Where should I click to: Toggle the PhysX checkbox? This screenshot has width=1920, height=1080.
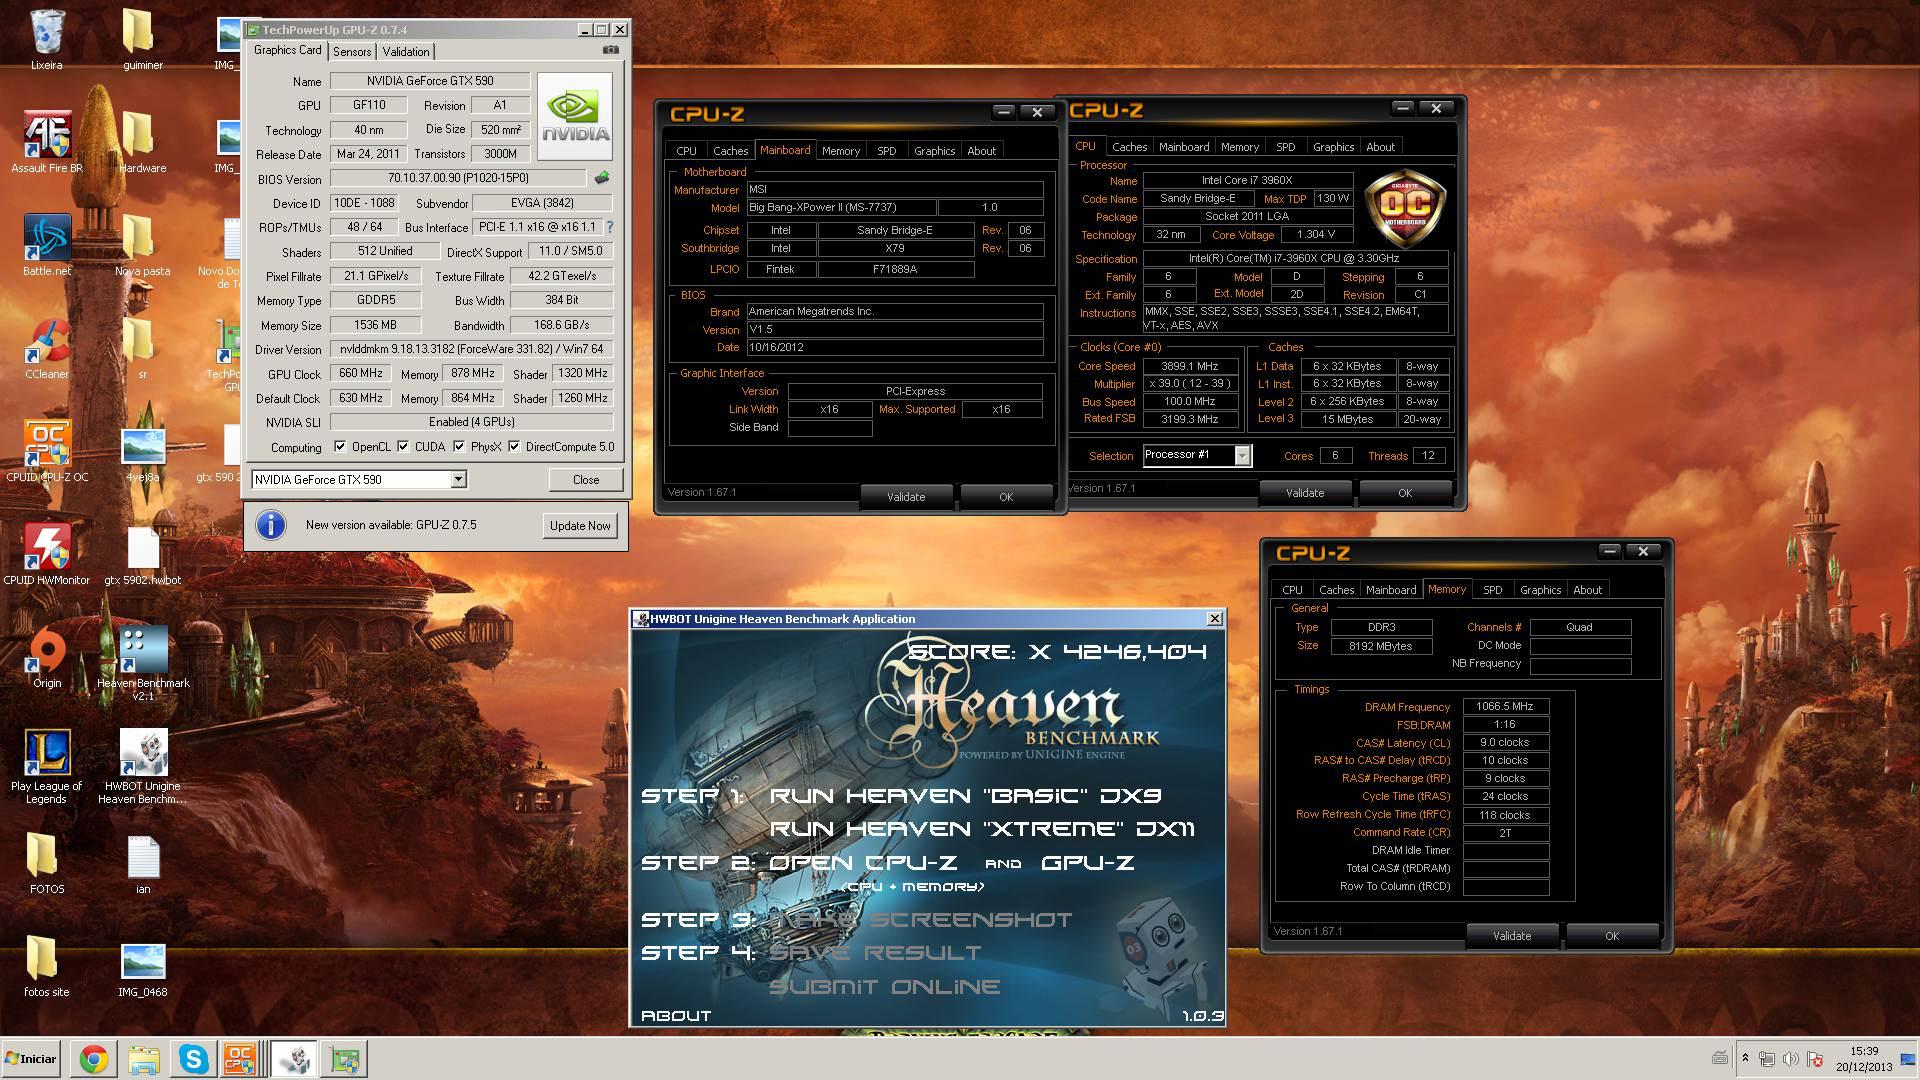[x=459, y=446]
